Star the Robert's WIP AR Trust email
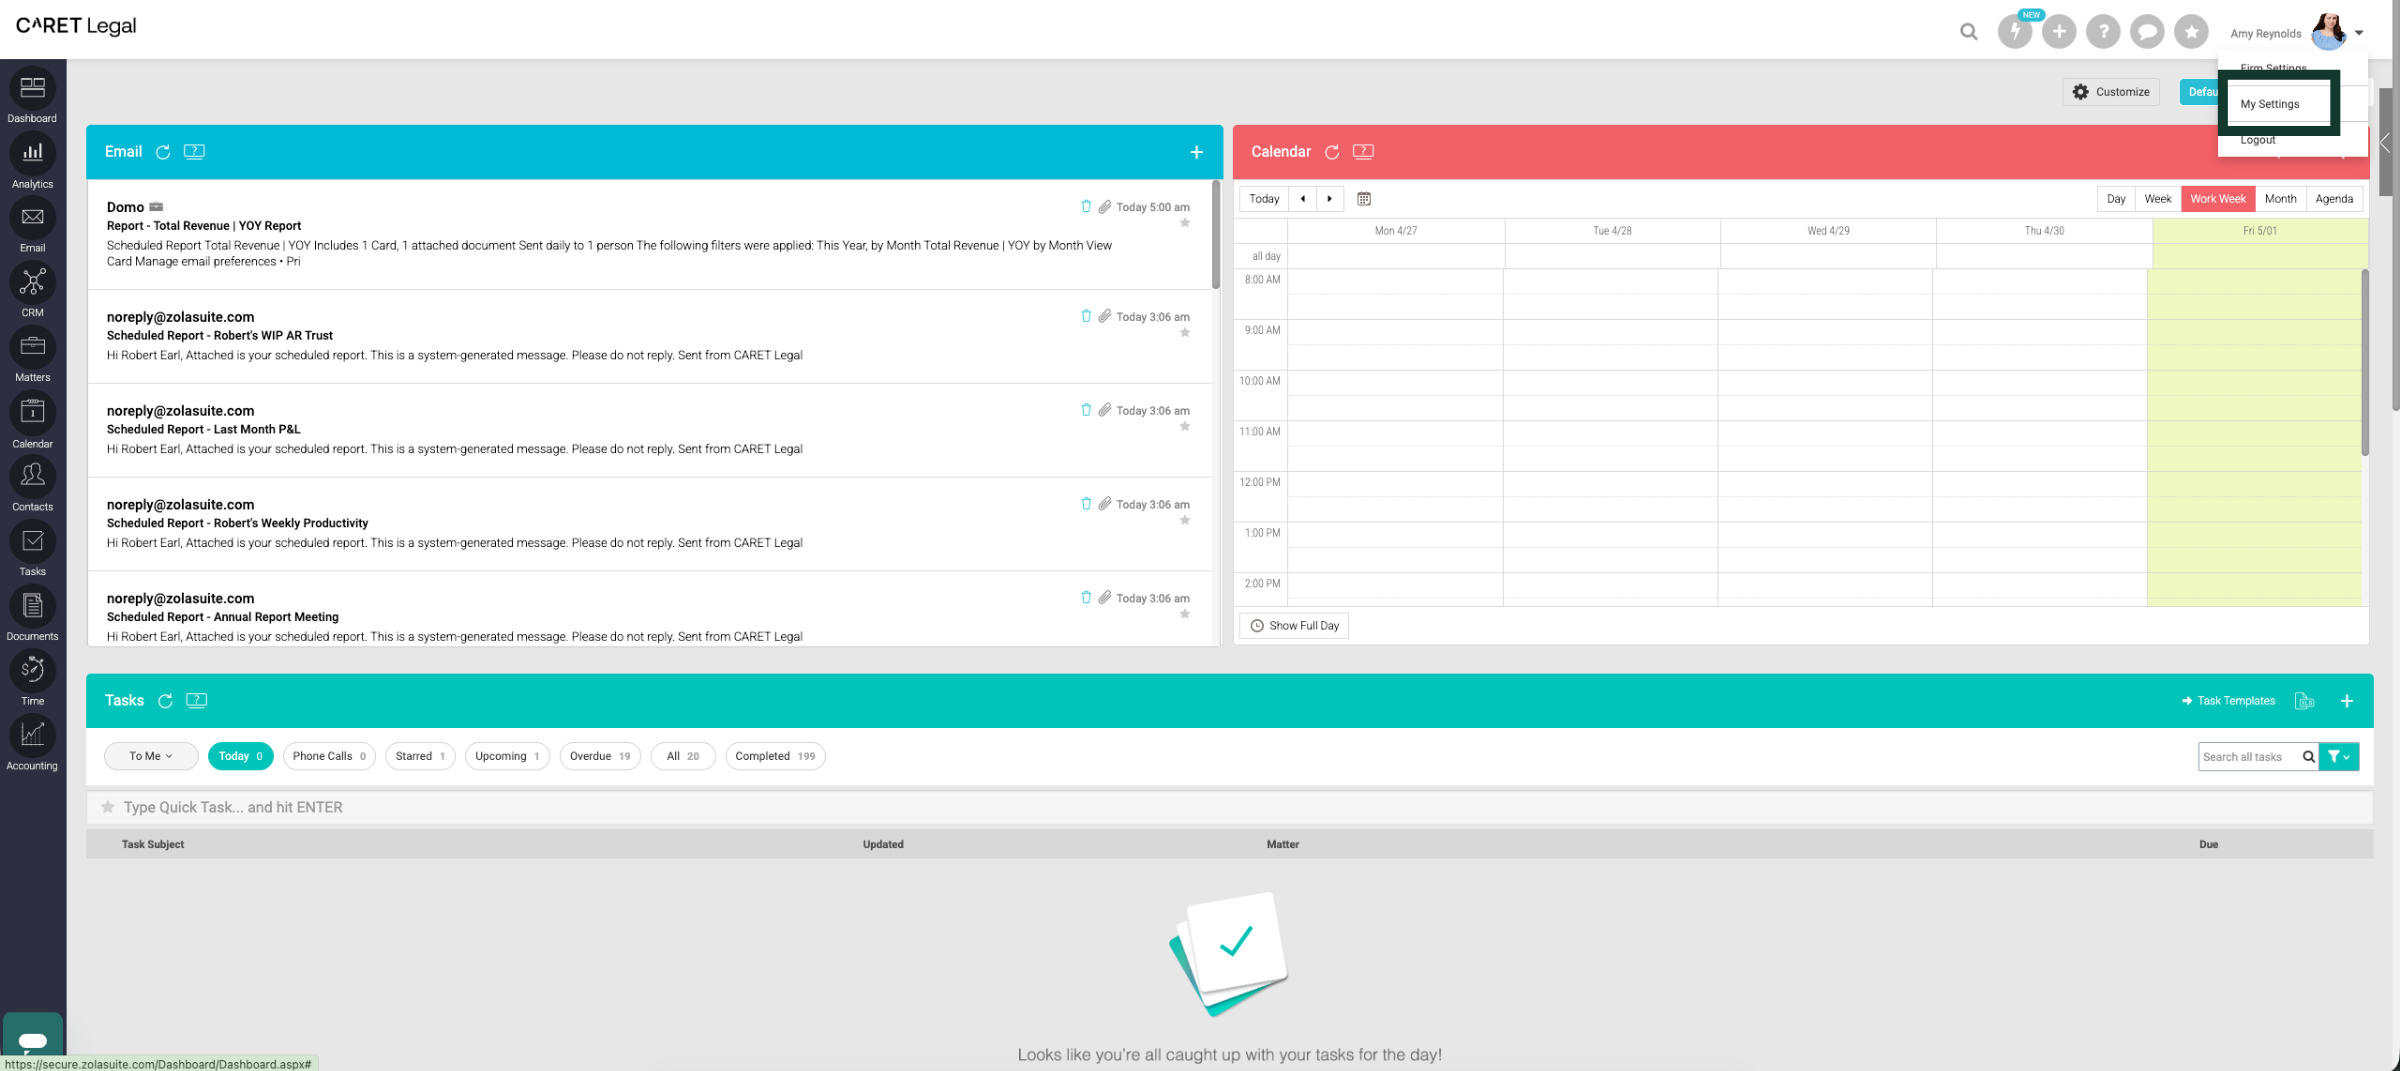Image resolution: width=2400 pixels, height=1071 pixels. click(x=1185, y=333)
